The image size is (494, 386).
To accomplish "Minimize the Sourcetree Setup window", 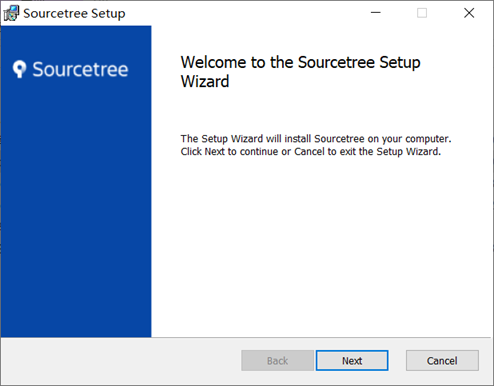I will pos(376,13).
